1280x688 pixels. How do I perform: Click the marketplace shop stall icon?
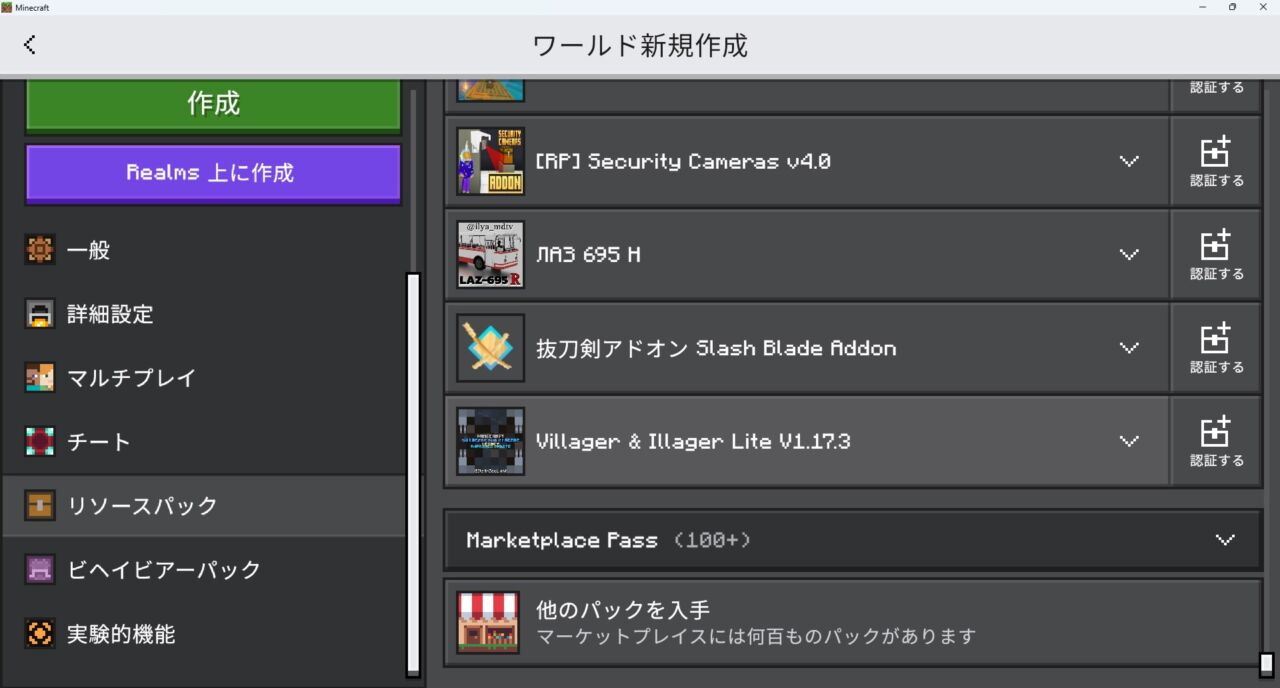(x=488, y=622)
